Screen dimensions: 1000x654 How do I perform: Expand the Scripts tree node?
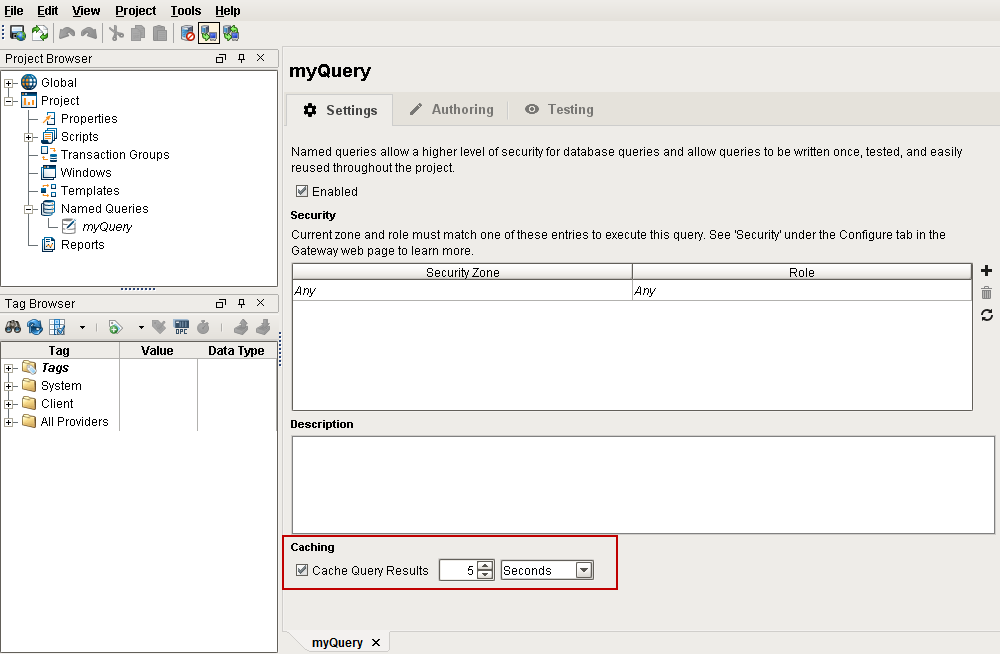(29, 137)
